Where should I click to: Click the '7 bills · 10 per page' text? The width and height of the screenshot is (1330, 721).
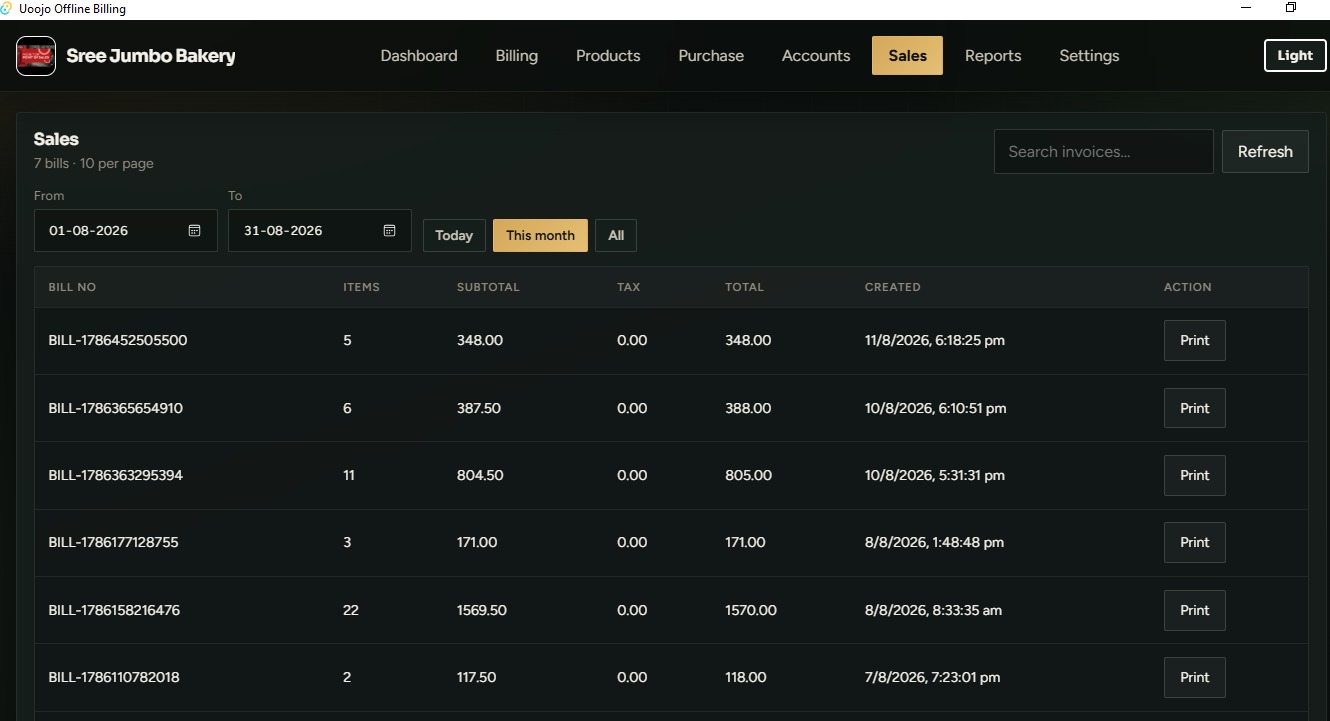coord(94,164)
